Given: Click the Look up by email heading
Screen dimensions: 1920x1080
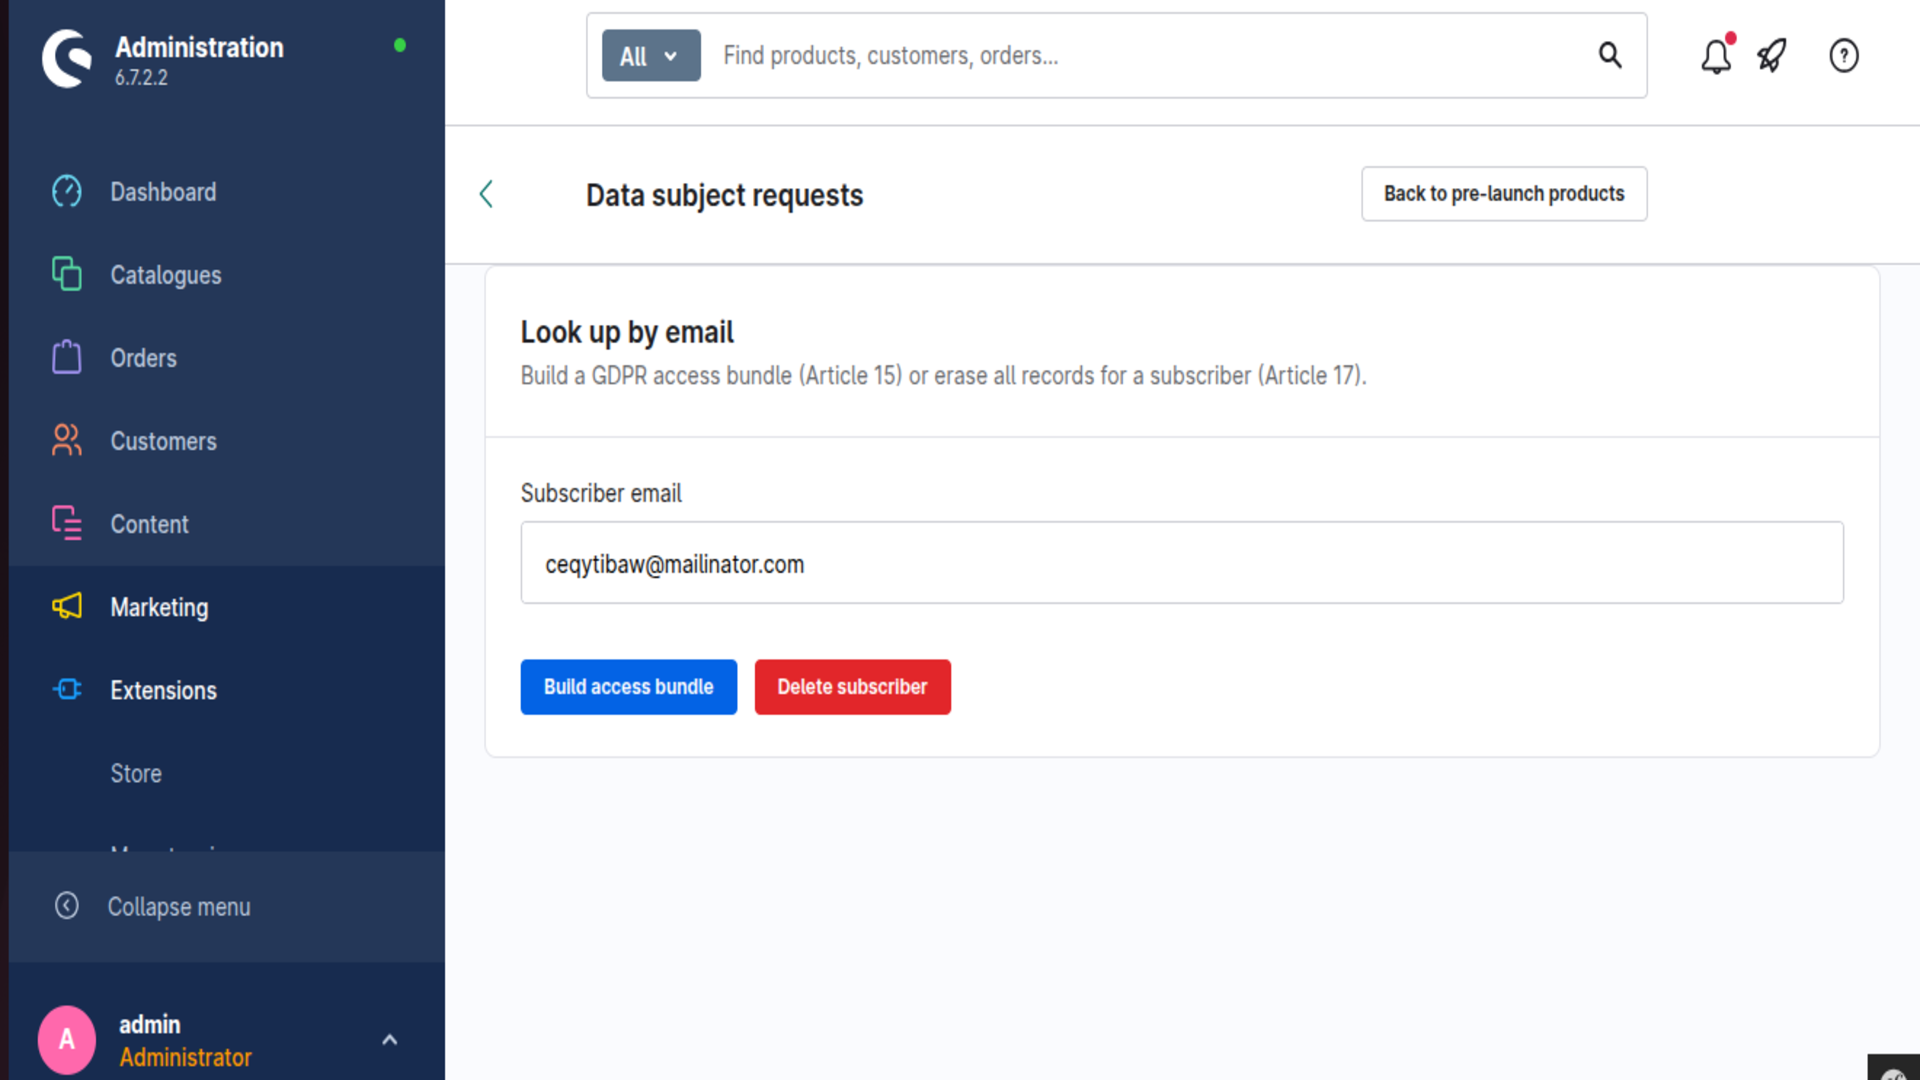Looking at the screenshot, I should point(627,332).
